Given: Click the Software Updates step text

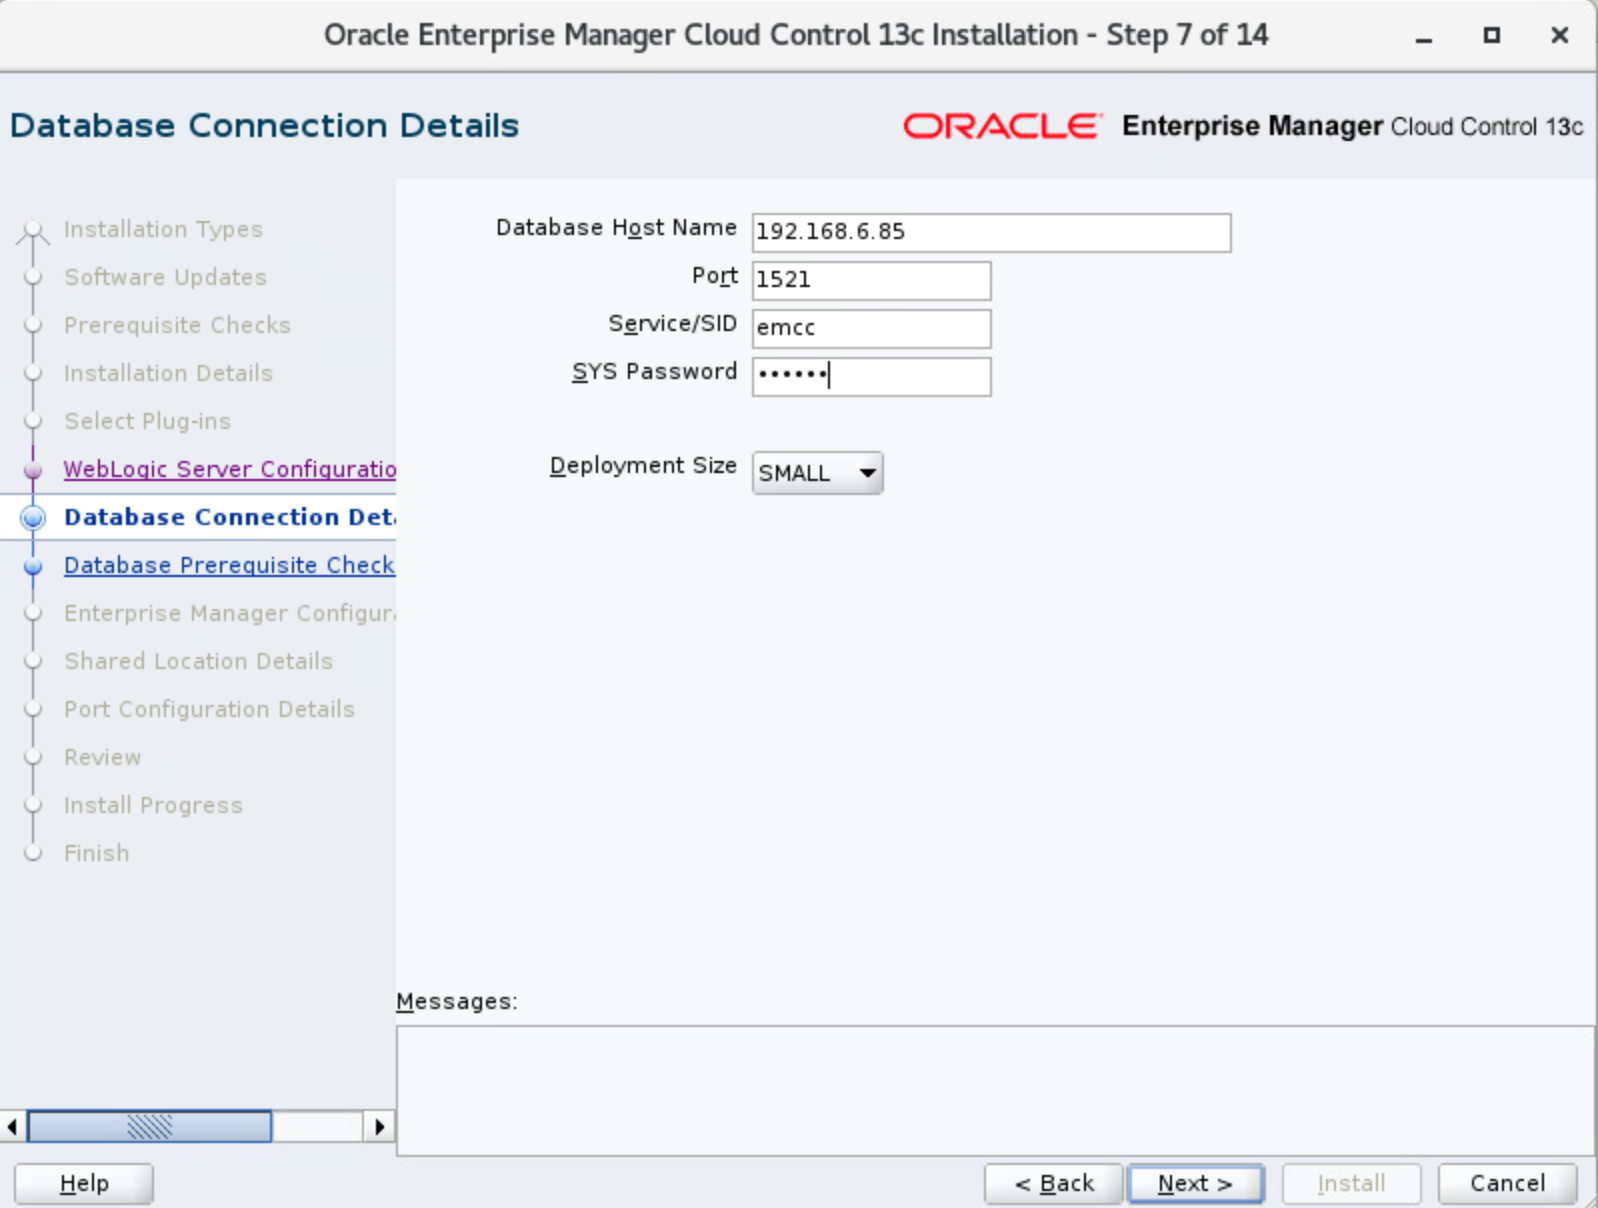Looking at the screenshot, I should click(x=165, y=277).
